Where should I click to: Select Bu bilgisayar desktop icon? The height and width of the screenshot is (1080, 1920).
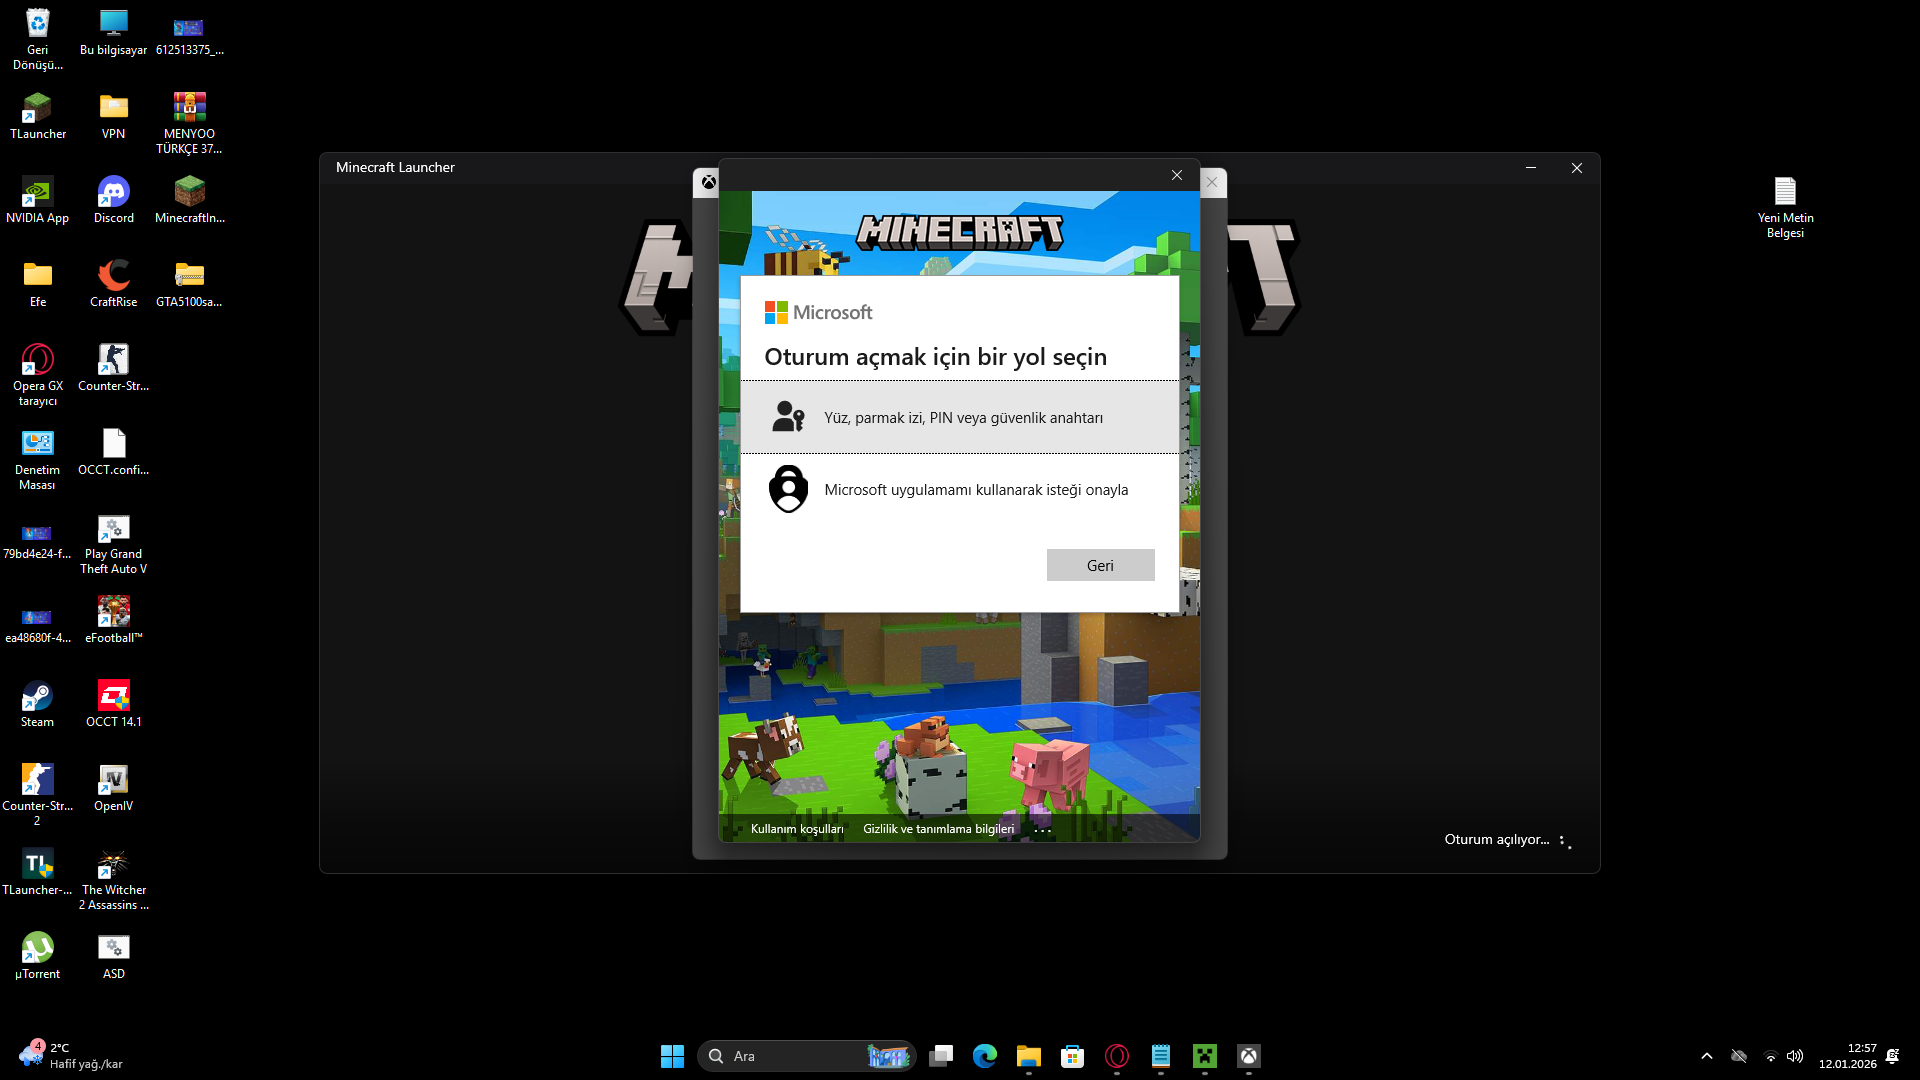point(113,32)
